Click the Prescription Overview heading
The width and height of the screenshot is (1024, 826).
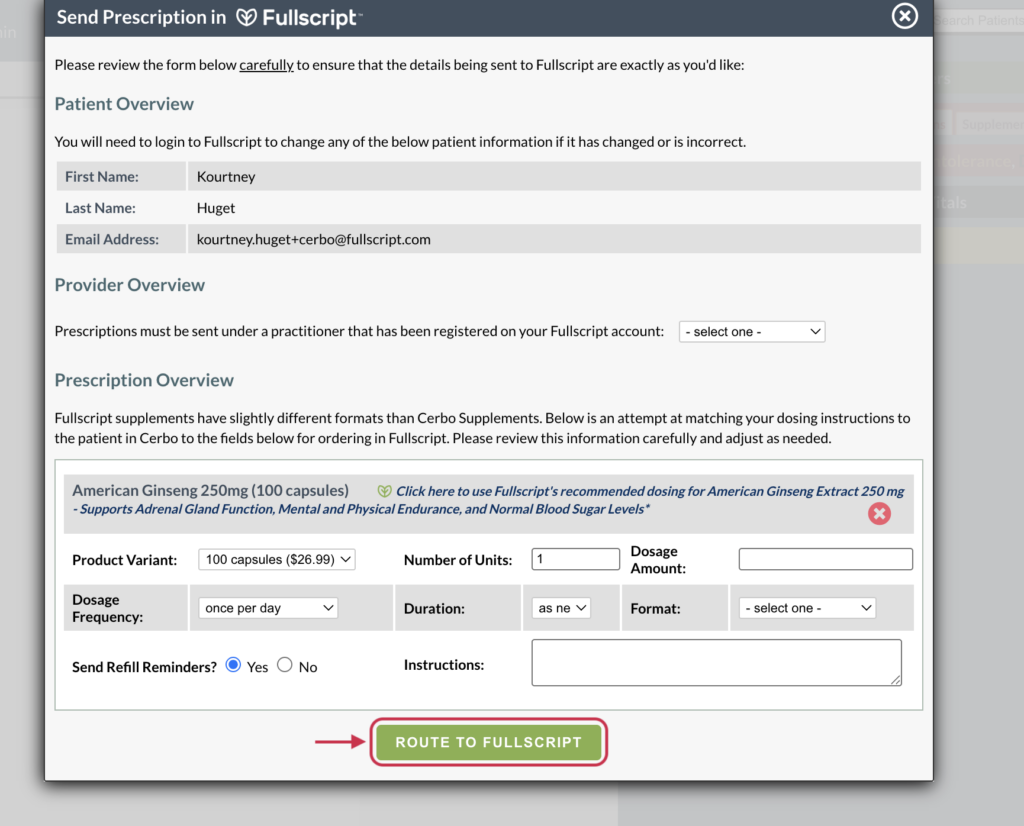click(x=144, y=380)
